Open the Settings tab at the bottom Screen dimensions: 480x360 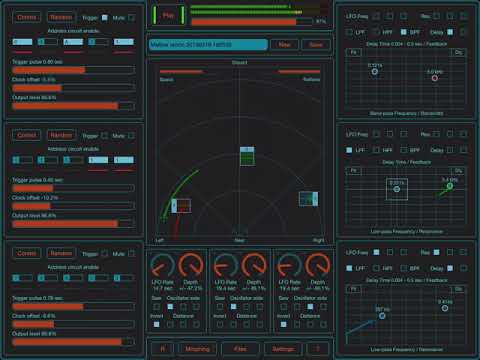click(283, 349)
